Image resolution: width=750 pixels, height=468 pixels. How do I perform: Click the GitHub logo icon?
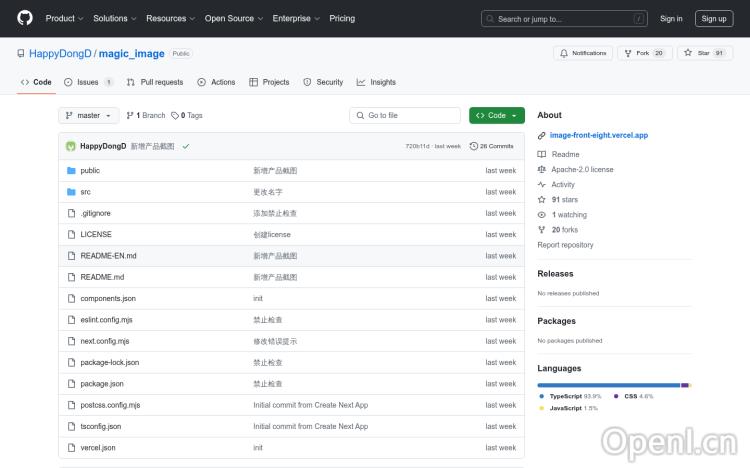point(25,18)
